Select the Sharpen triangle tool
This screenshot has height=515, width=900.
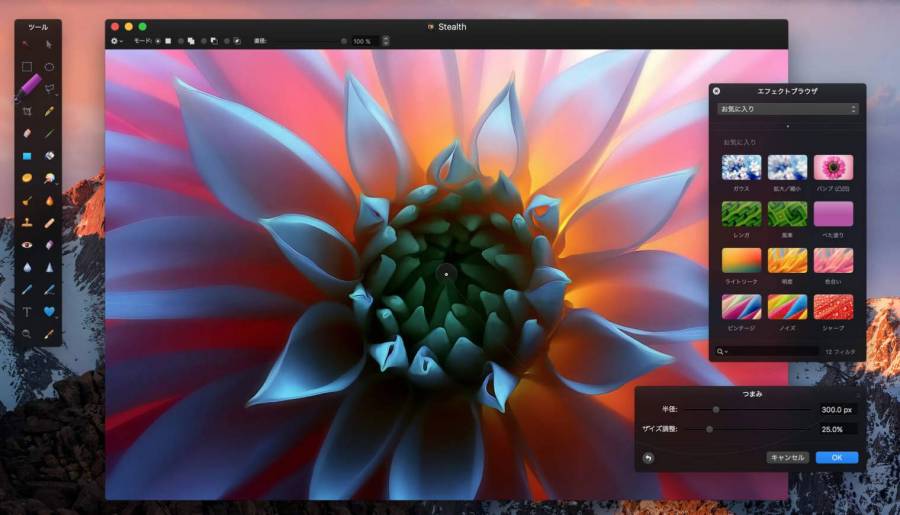click(x=49, y=267)
